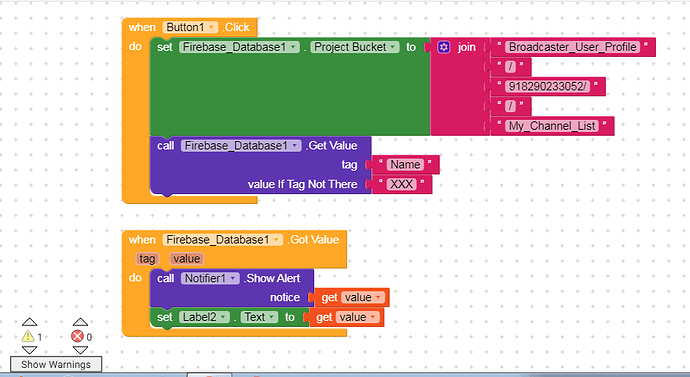Edit the second slash text block

click(x=510, y=106)
